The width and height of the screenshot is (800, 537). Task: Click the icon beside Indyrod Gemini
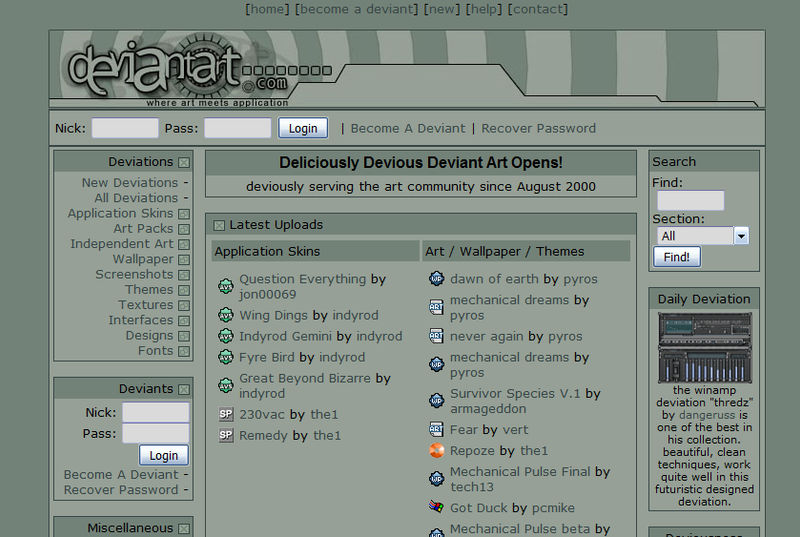(226, 336)
